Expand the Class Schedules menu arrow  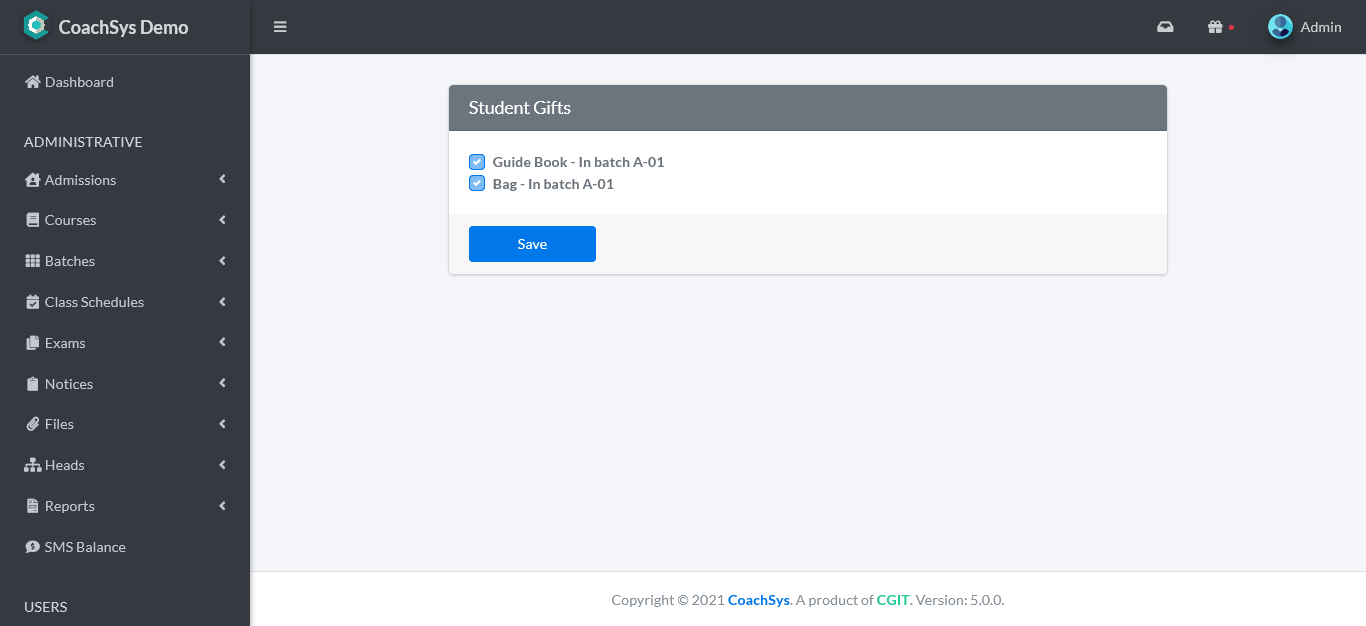pos(222,301)
